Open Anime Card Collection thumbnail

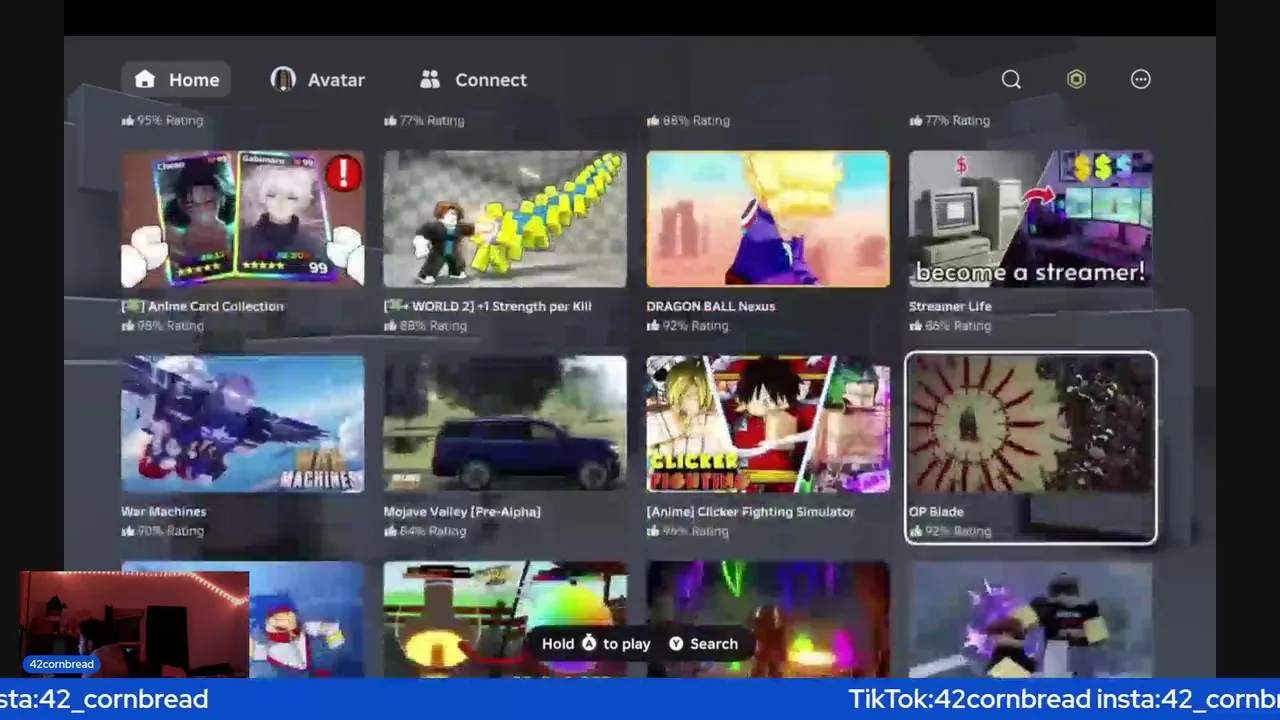pyautogui.click(x=243, y=219)
